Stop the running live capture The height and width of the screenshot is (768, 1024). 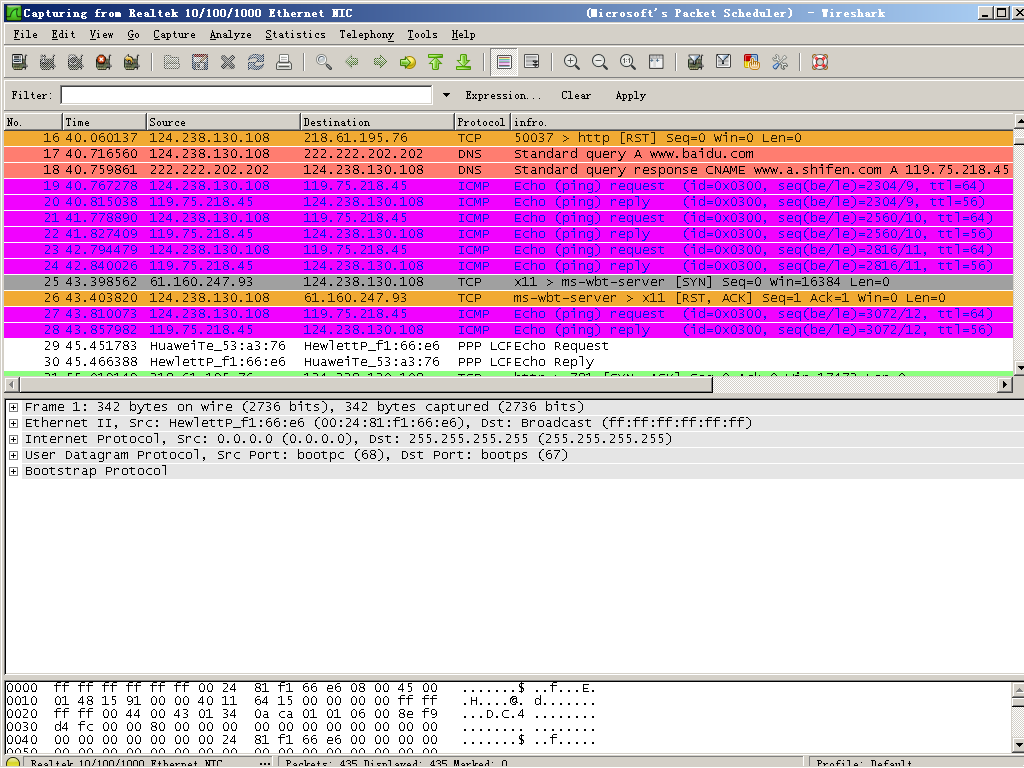(104, 62)
